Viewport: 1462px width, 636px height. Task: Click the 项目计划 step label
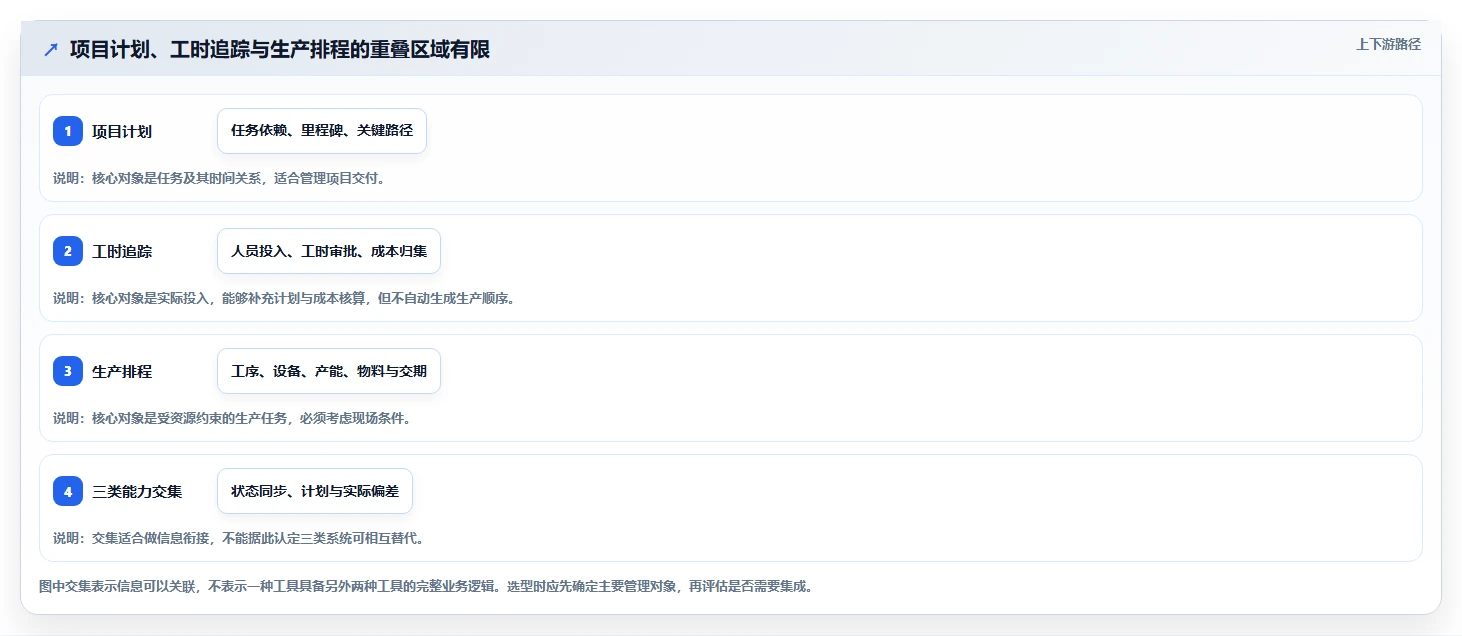click(122, 131)
